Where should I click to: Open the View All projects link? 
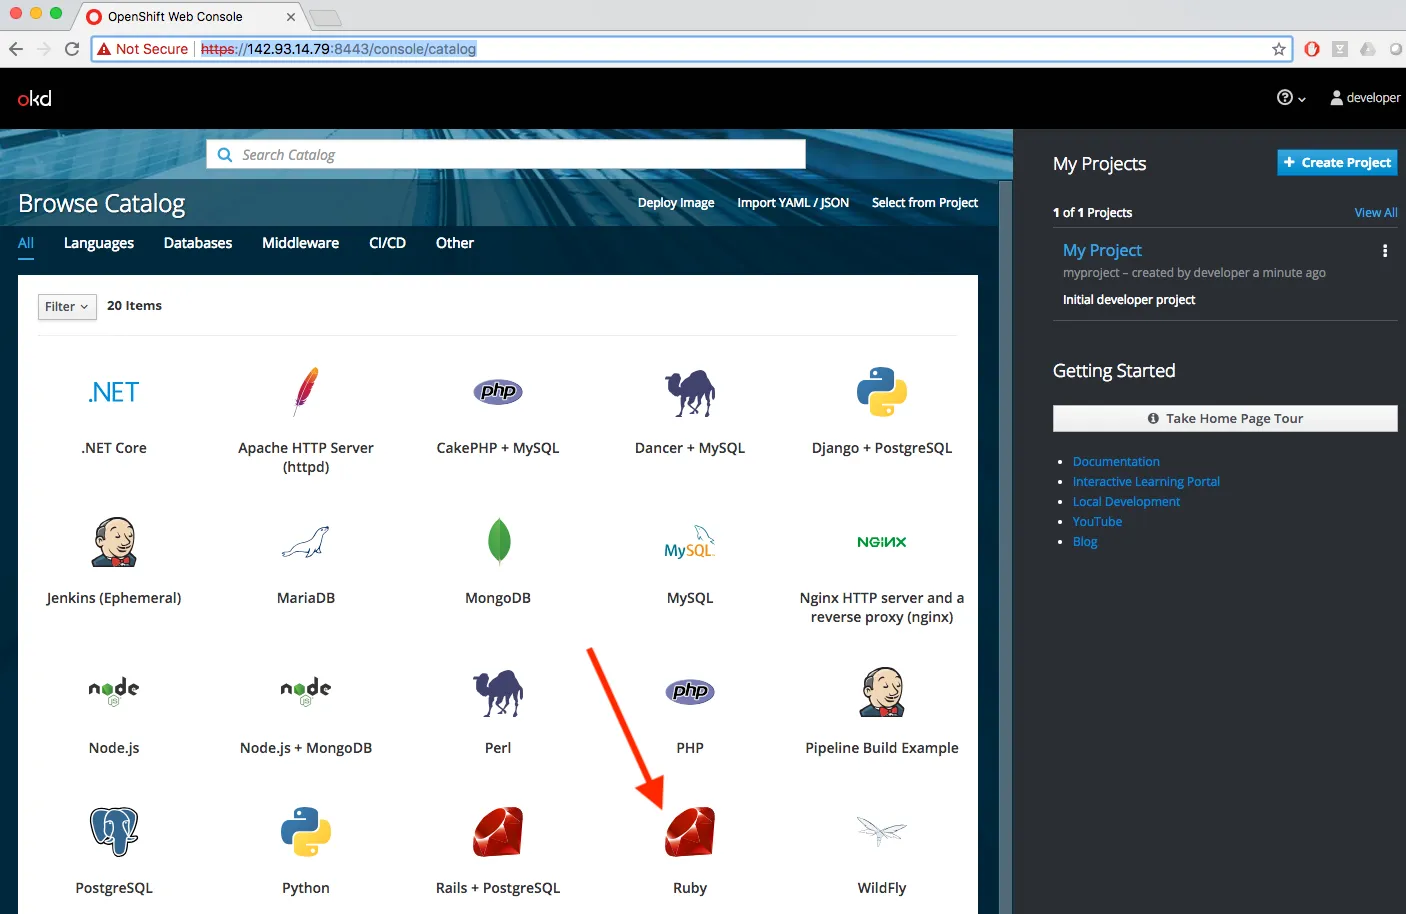1376,213
